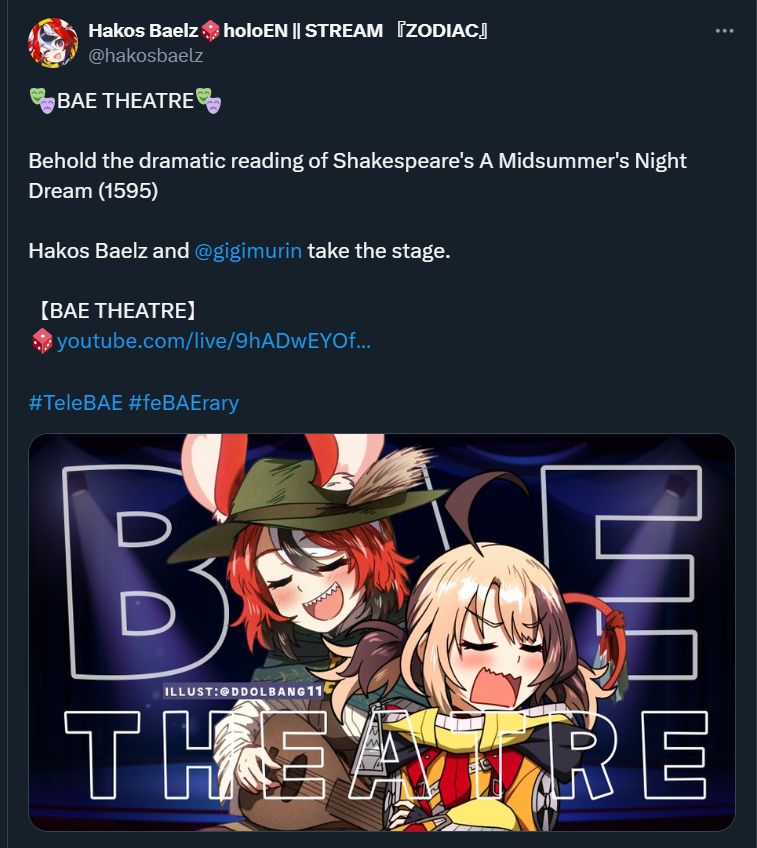This screenshot has height=848, width=757.
Task: Click the STREAM 『ZODIAC』 name text
Action: point(397,30)
